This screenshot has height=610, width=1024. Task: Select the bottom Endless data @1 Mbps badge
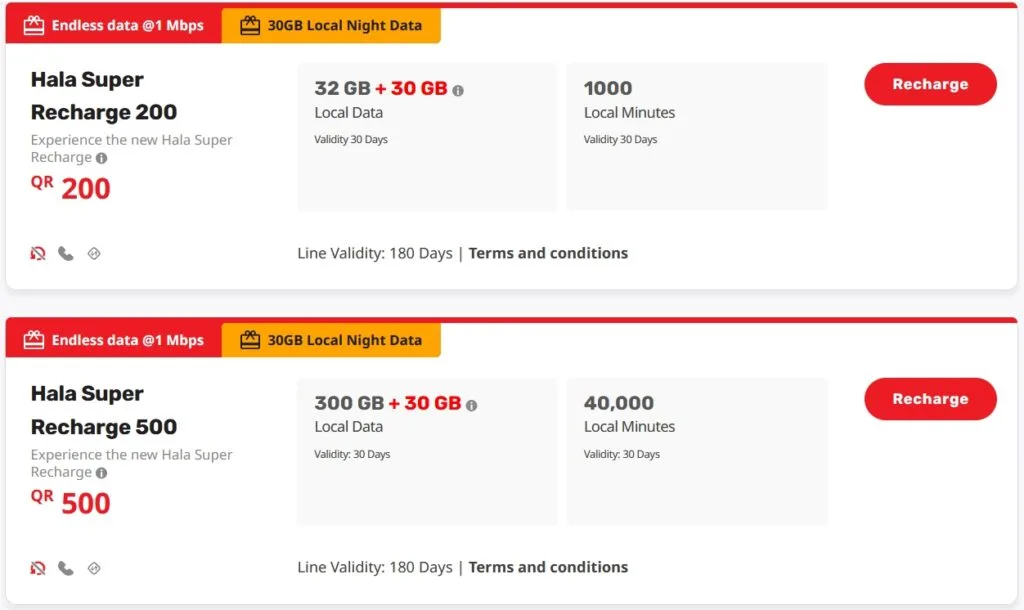tap(114, 341)
